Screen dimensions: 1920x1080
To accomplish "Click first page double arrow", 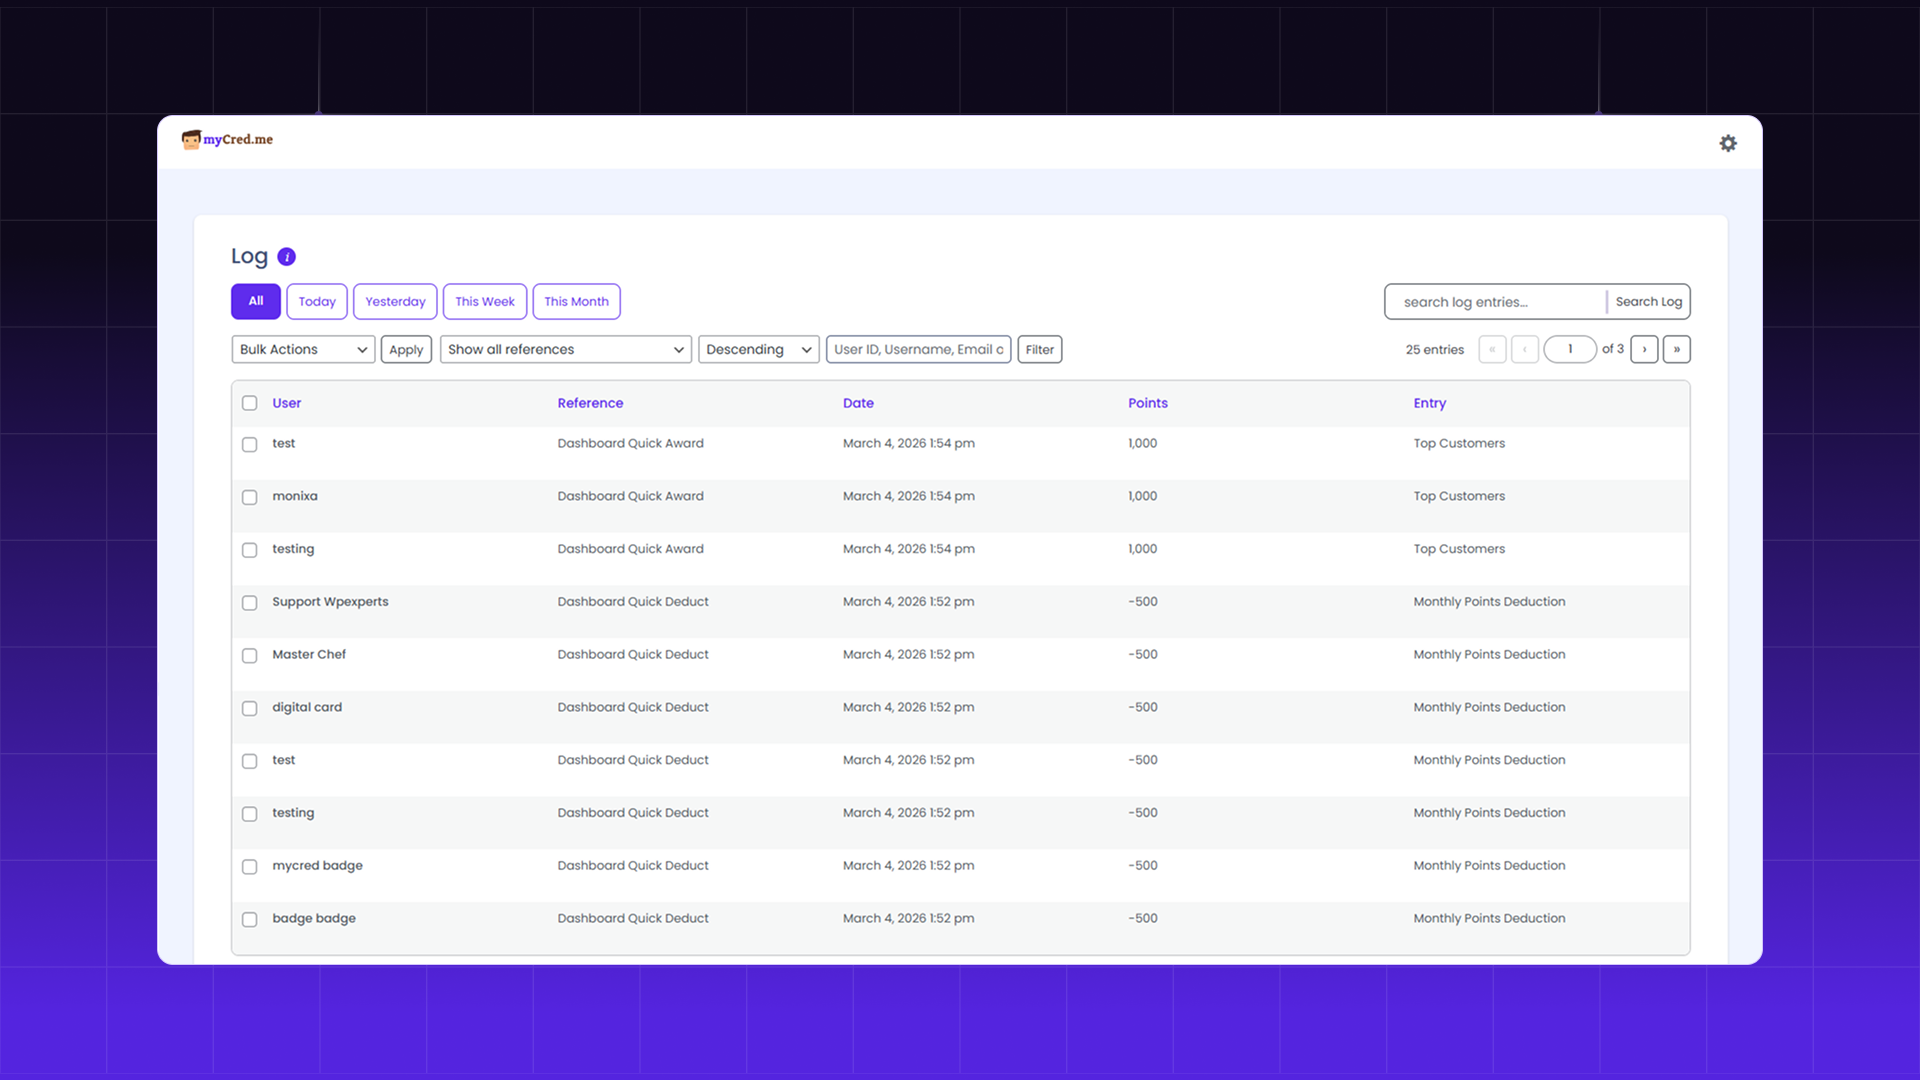I will tap(1492, 349).
